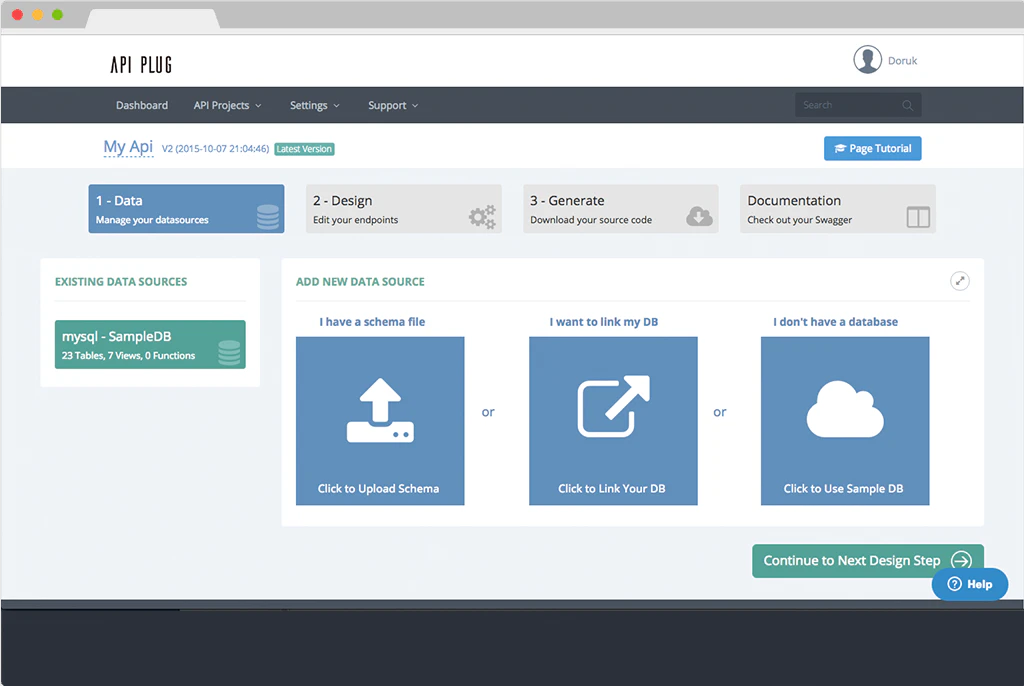The height and width of the screenshot is (686, 1024).
Task: Click the database icon on mysql - SampleDB
Action: tap(229, 353)
